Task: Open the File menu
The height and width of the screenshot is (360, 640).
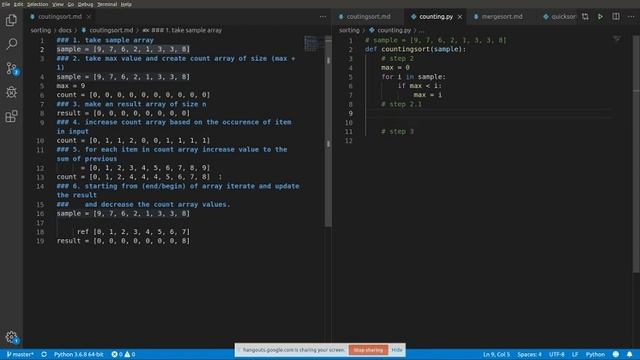Action: pyautogui.click(x=6, y=4)
